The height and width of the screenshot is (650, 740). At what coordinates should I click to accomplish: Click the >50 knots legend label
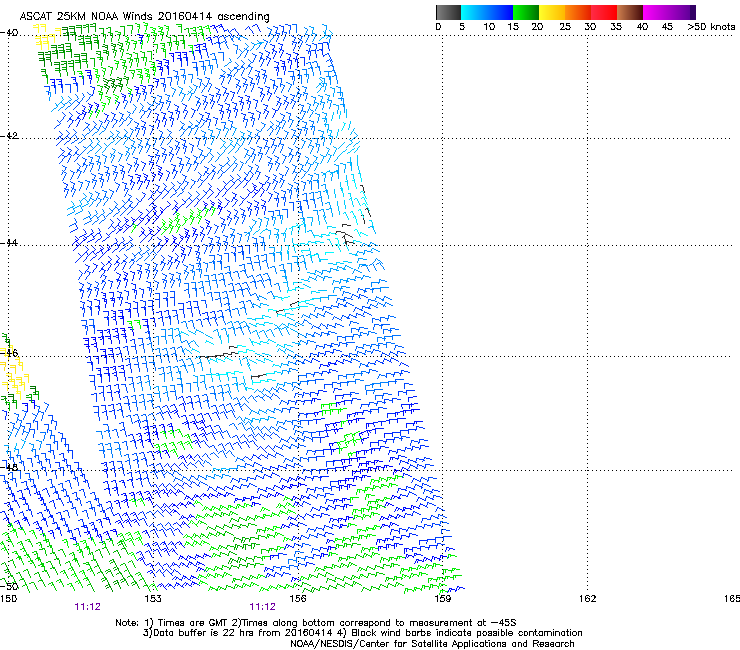pyautogui.click(x=711, y=27)
